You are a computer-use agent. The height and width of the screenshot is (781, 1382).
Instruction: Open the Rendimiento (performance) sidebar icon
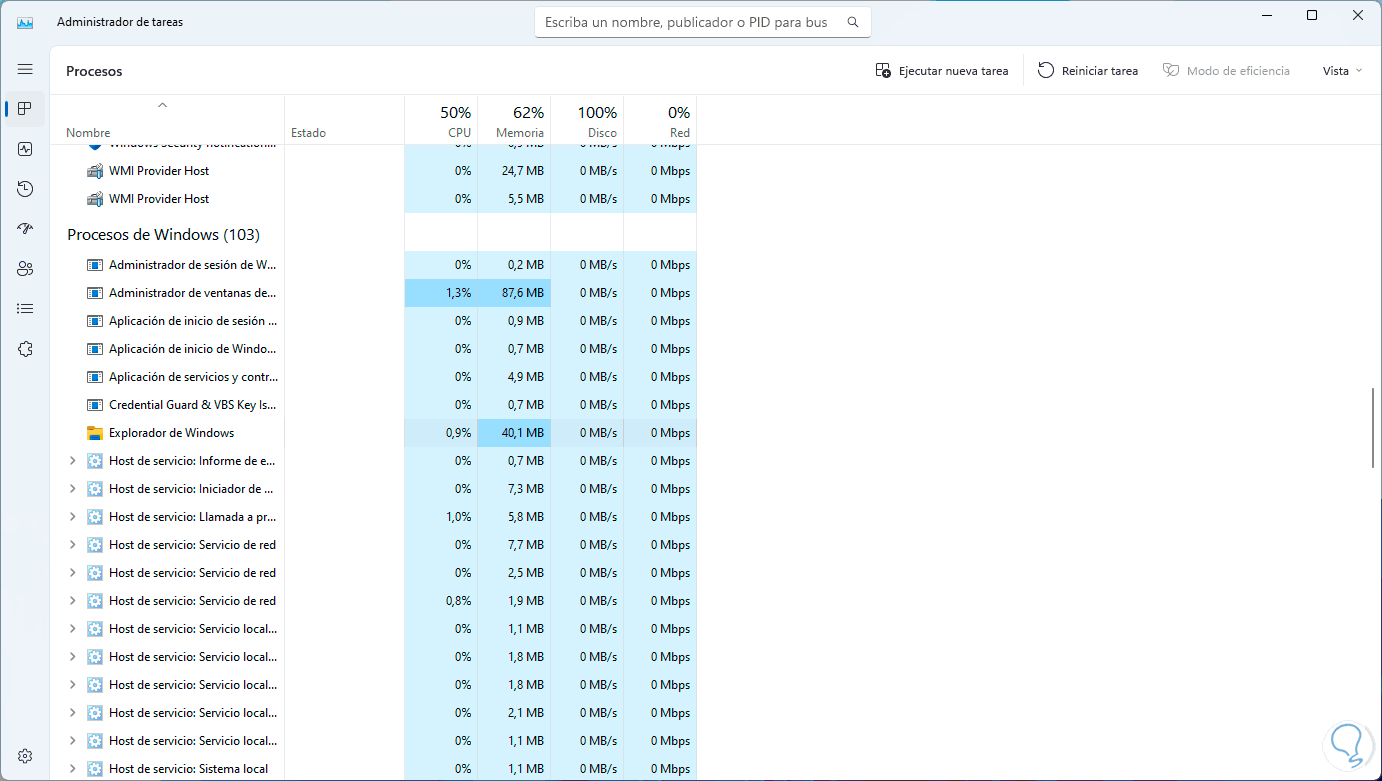tap(25, 149)
